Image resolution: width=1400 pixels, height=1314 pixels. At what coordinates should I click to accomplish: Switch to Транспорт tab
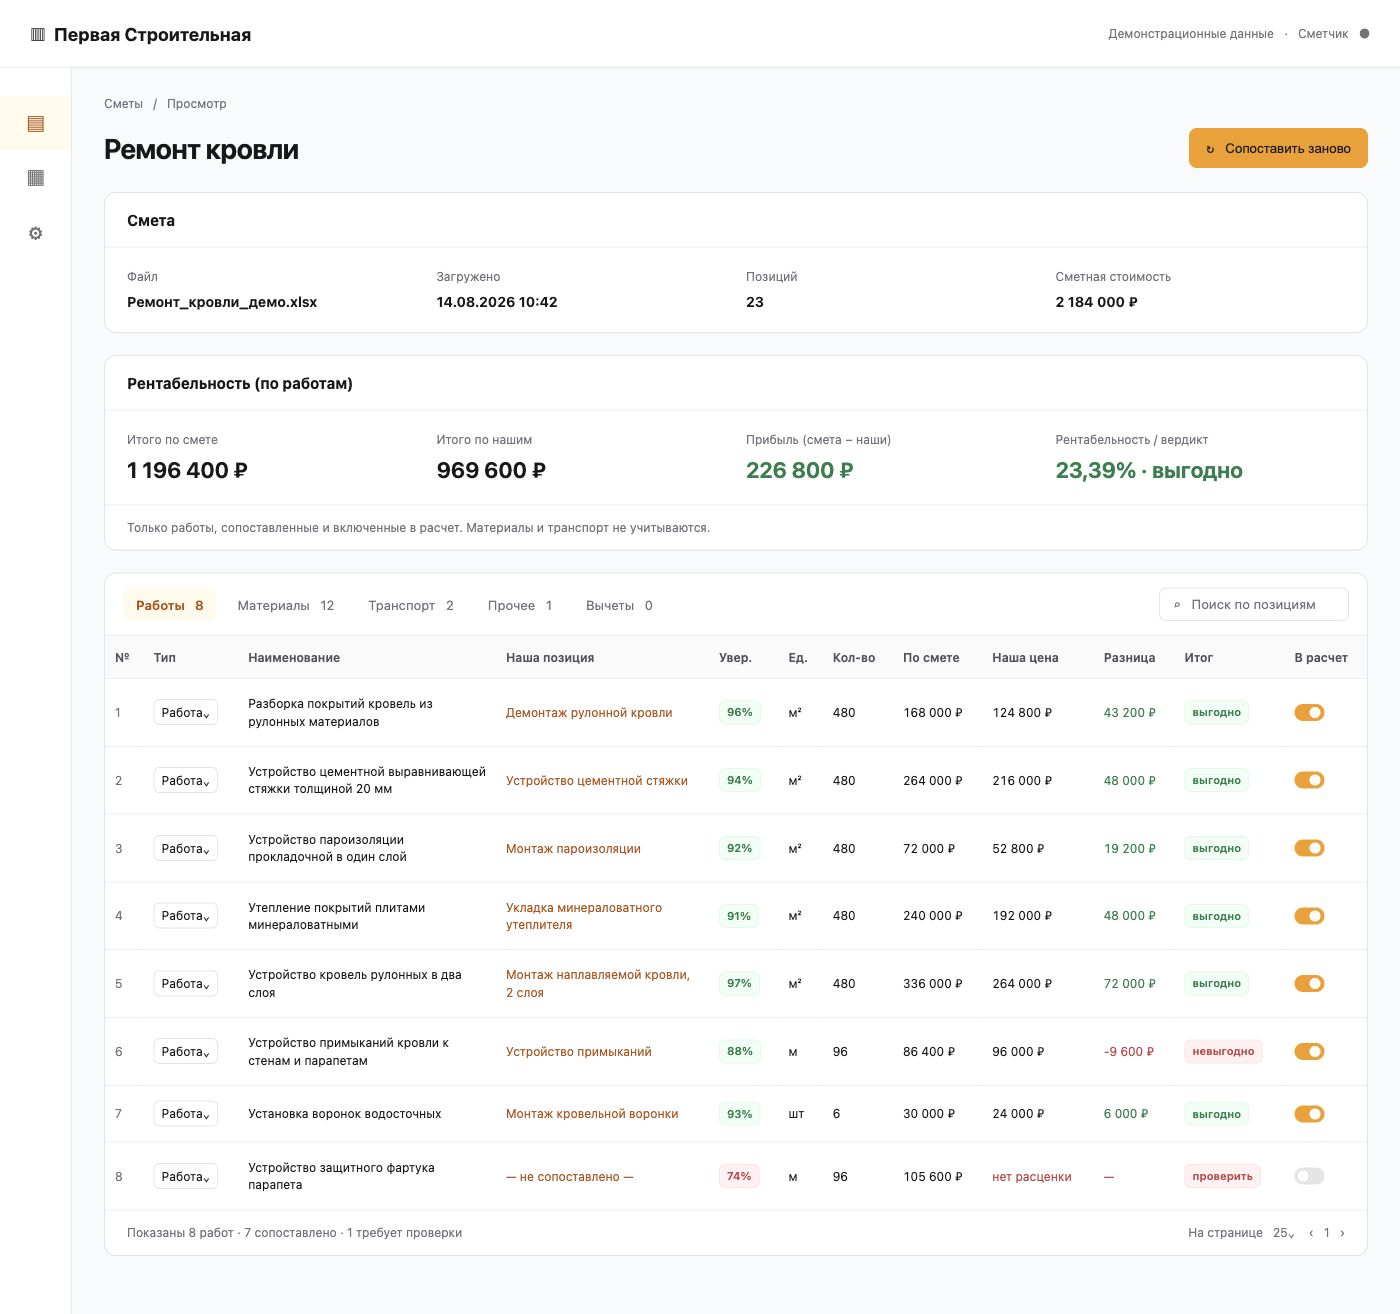coord(411,605)
